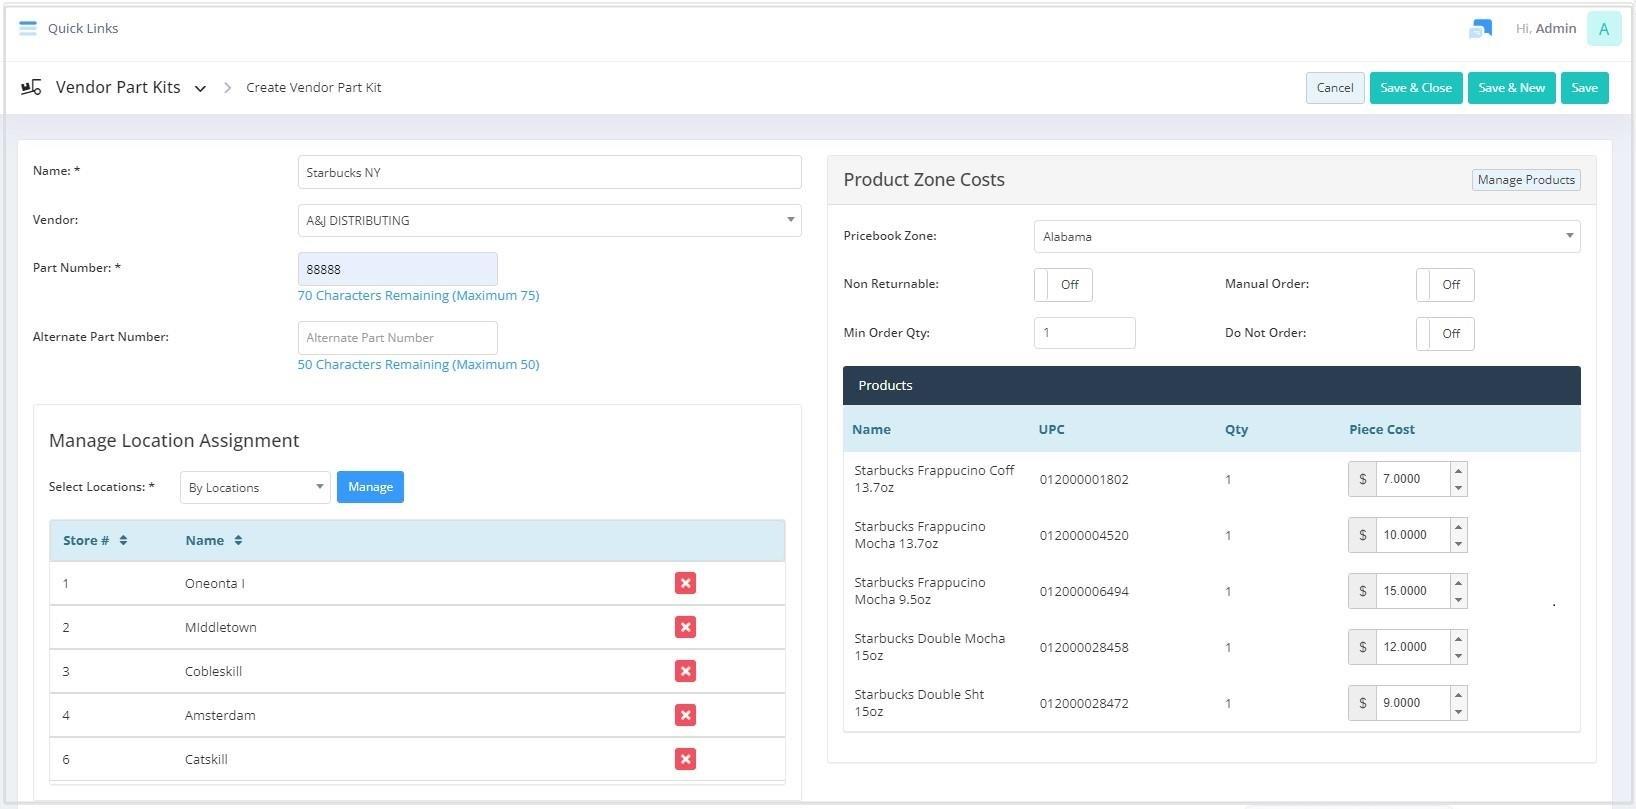Image resolution: width=1636 pixels, height=809 pixels.
Task: Increase piece cost for Frappucino Coff 13.7oz
Action: click(x=1458, y=471)
